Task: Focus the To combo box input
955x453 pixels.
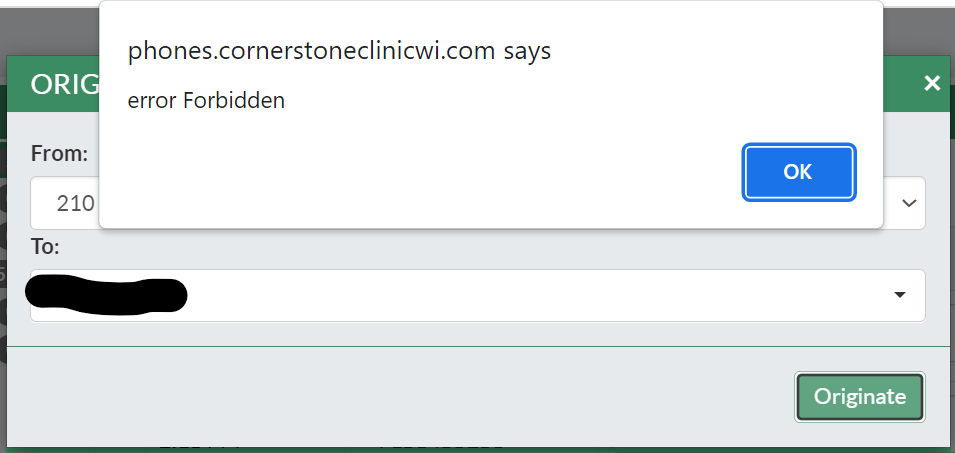Action: [x=478, y=295]
